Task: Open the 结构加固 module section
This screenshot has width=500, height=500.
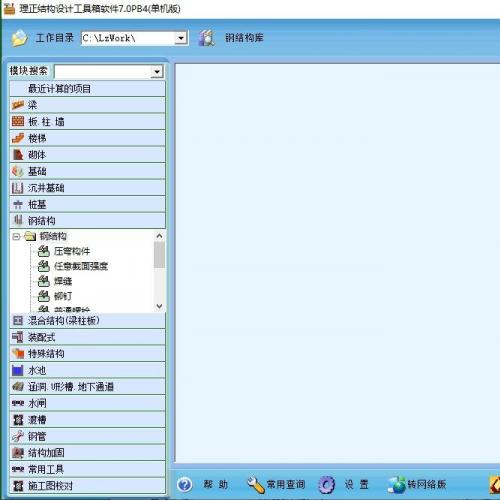Action: coord(88,453)
